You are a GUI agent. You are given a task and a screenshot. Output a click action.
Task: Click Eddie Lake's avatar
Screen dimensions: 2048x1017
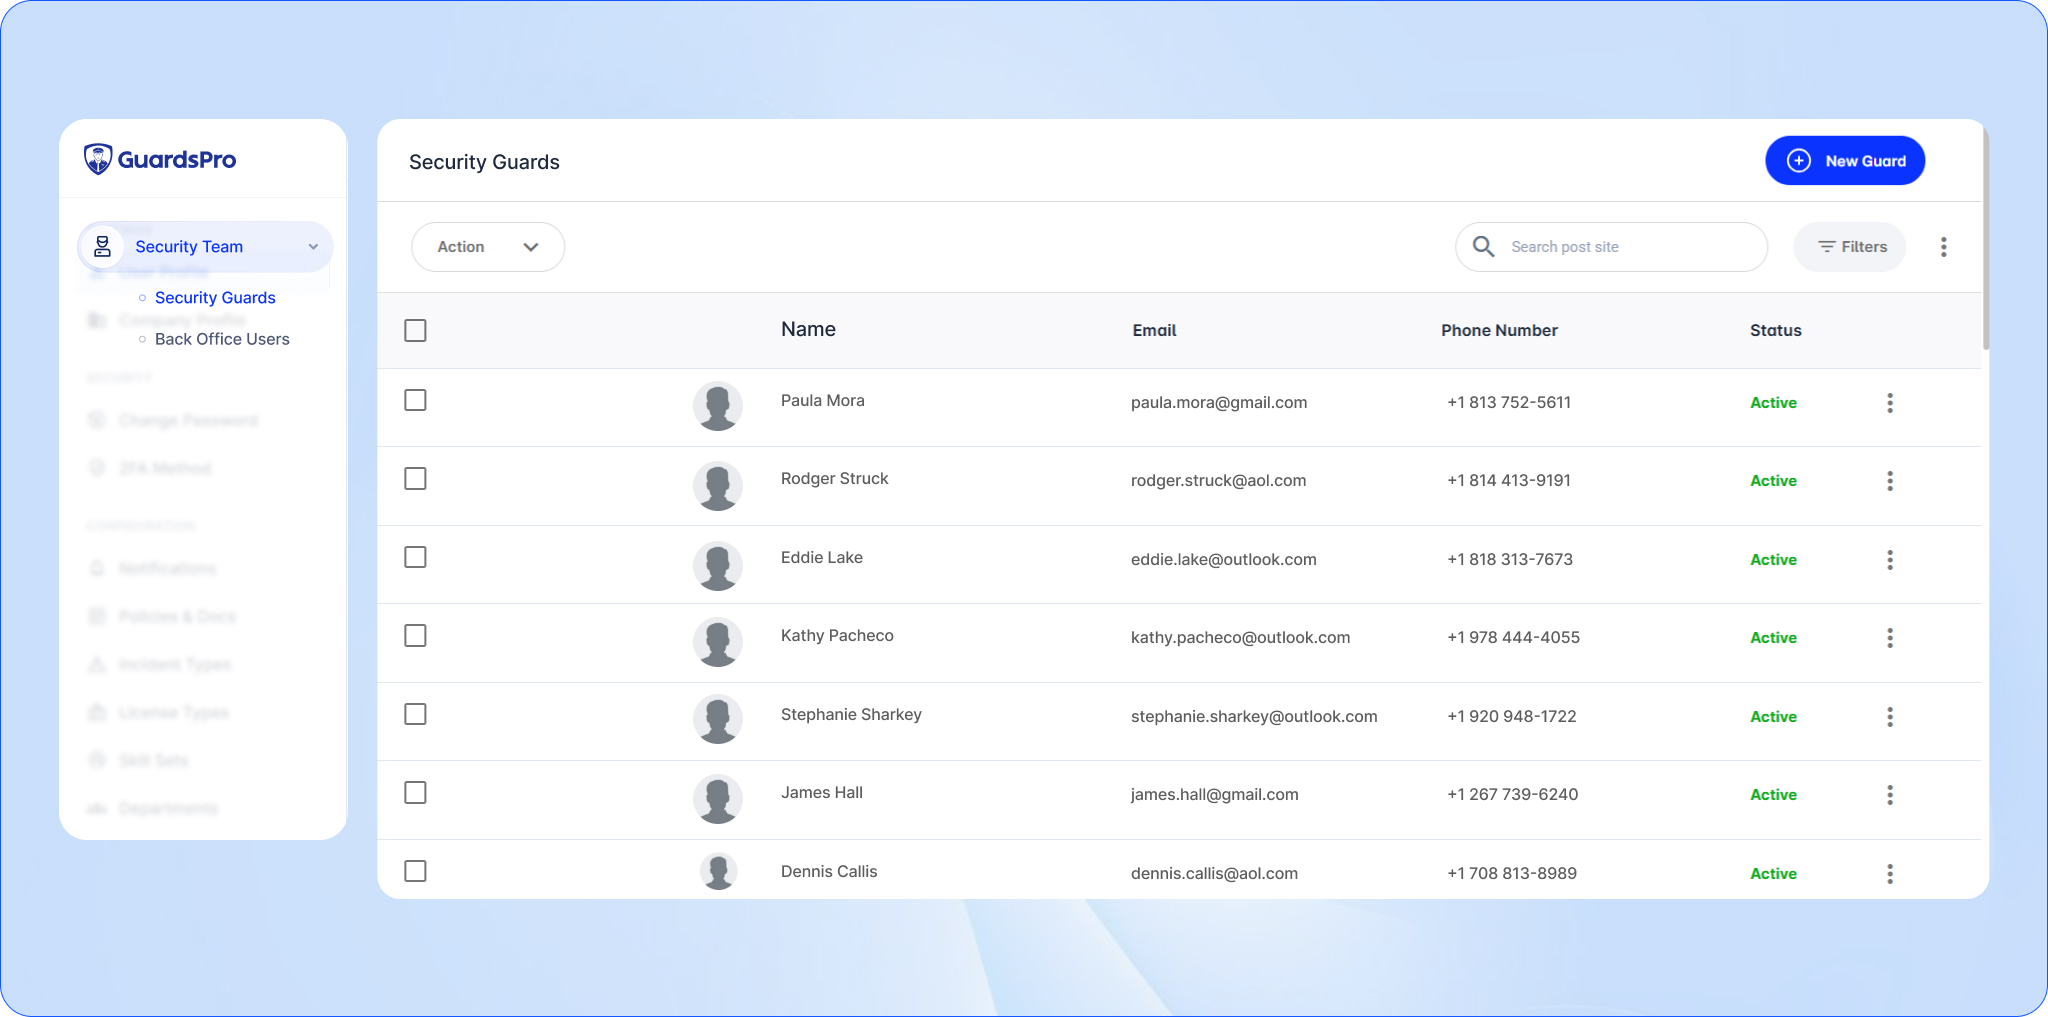coord(718,566)
